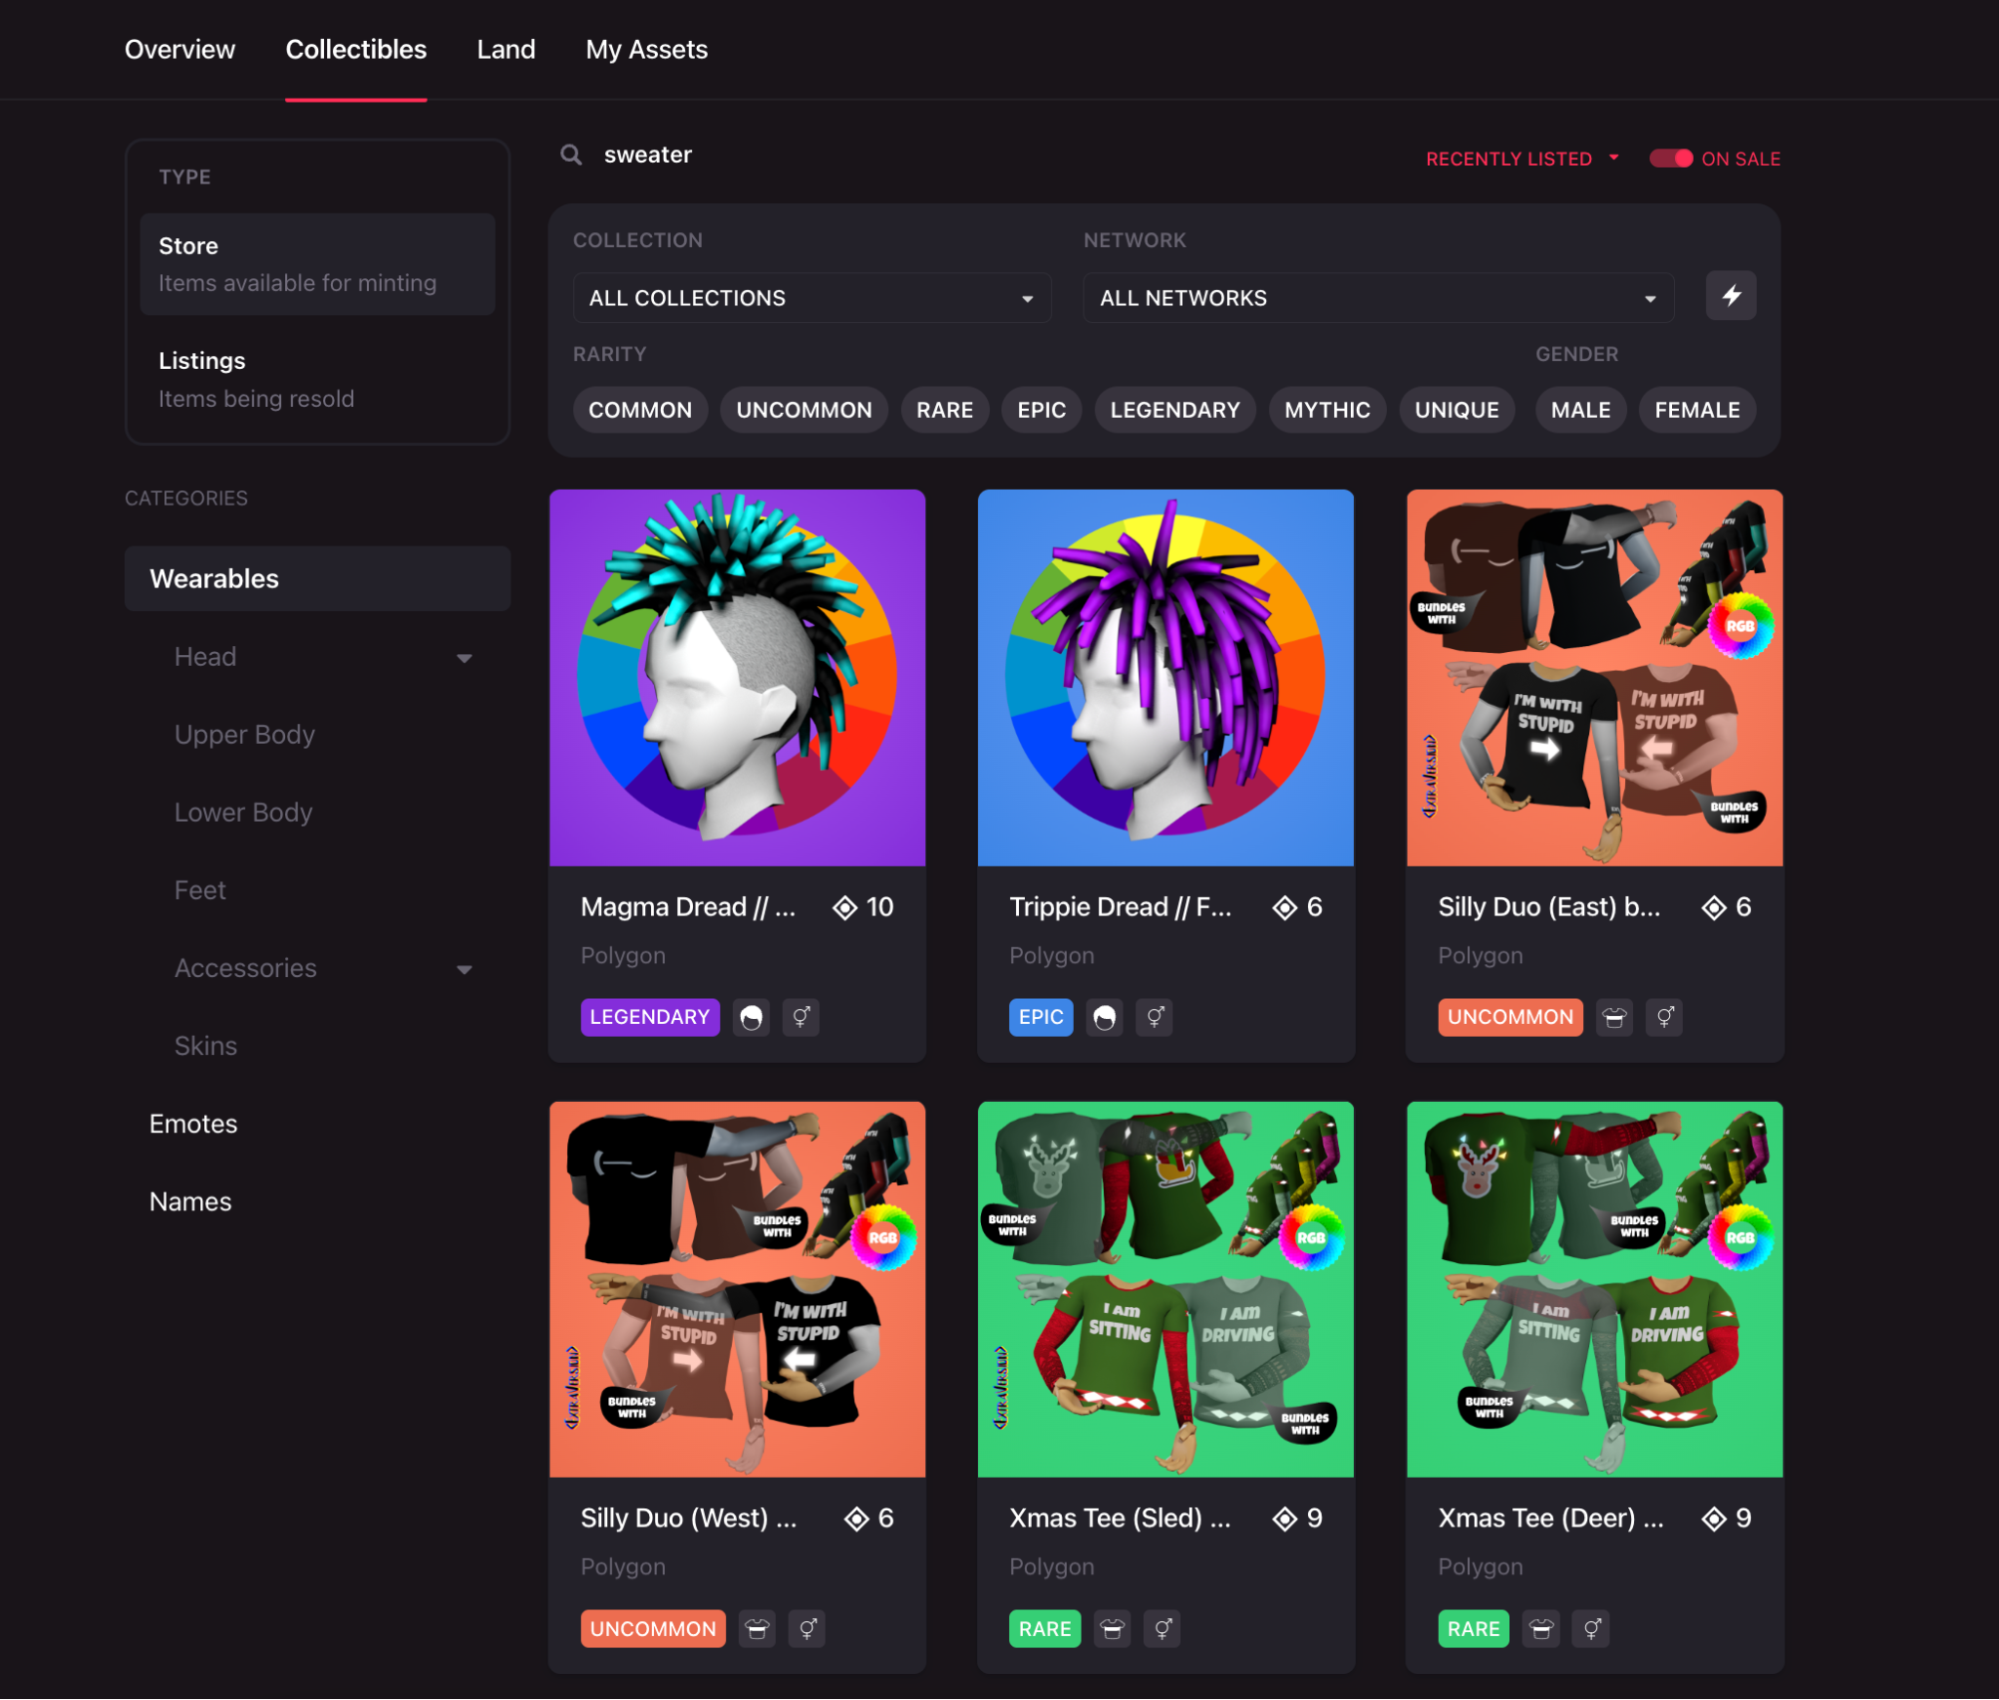Open the All Collections dropdown
Viewport: 1999px width, 1700px height.
click(811, 298)
